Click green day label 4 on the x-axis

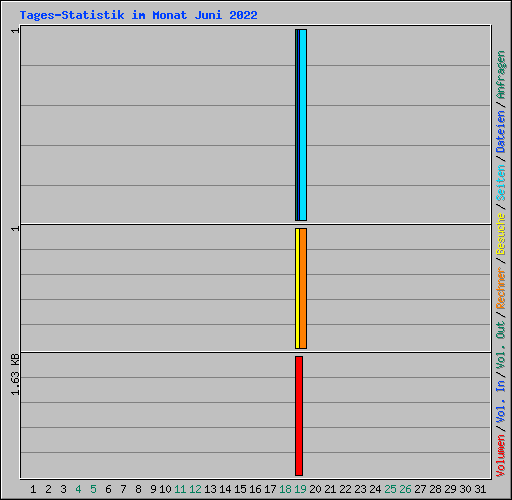[x=78, y=489]
